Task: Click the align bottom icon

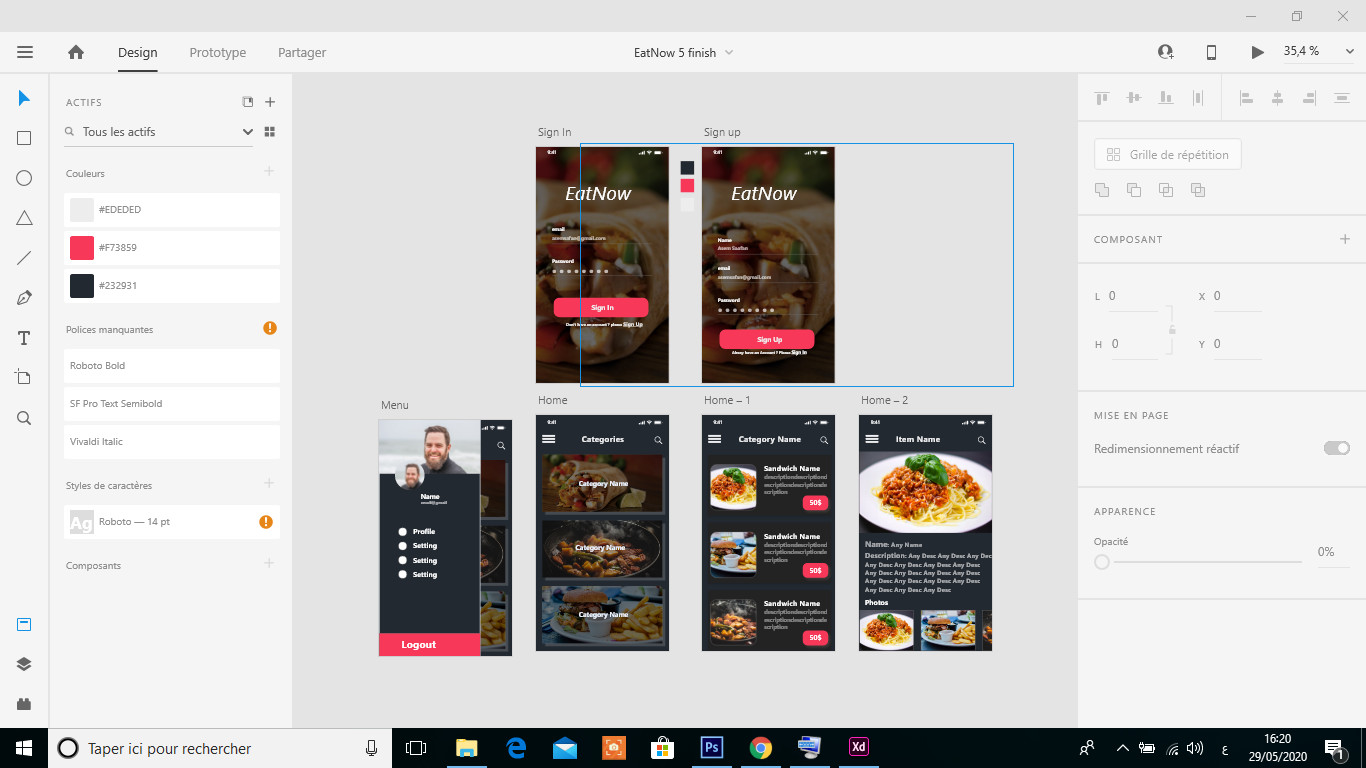Action: [1165, 98]
